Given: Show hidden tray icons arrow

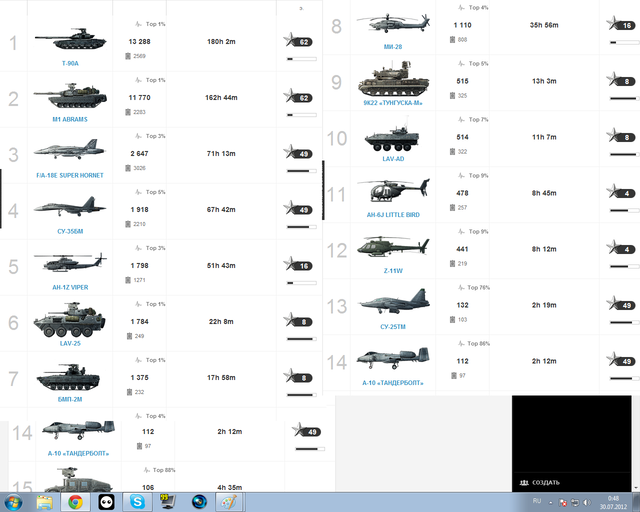Looking at the screenshot, I should click(551, 503).
